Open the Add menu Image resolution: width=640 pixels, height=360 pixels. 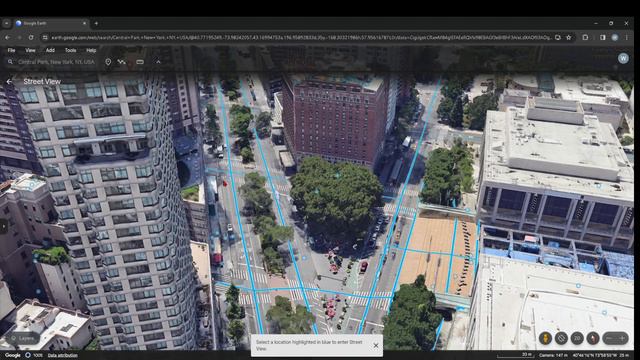tap(50, 50)
